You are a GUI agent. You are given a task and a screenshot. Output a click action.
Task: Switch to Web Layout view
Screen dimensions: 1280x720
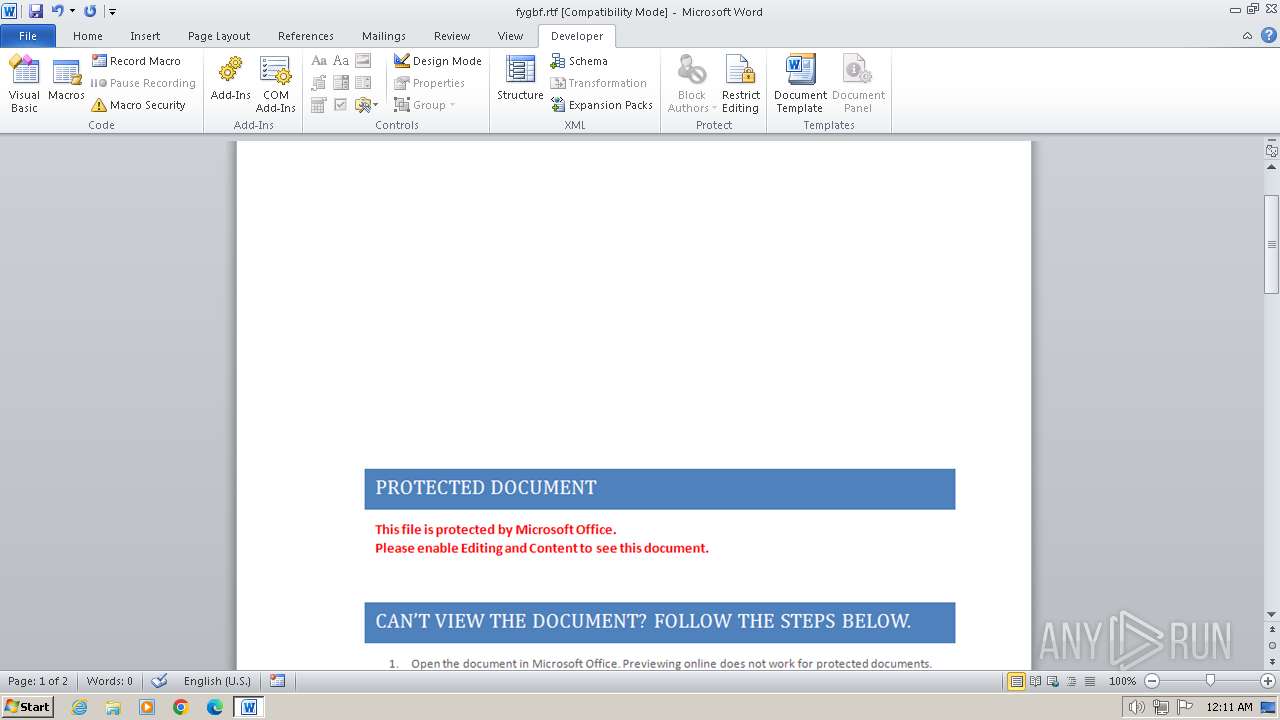pos(1053,681)
